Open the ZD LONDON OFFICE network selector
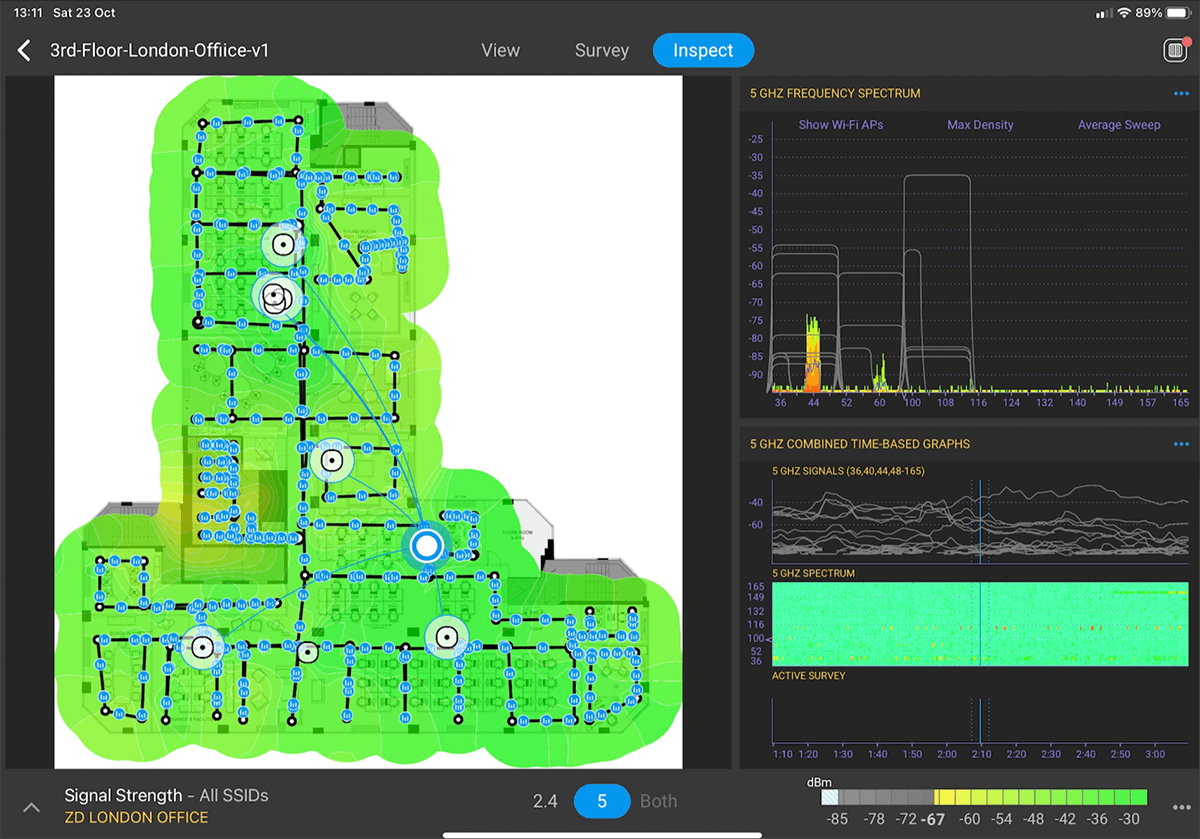The height and width of the screenshot is (839, 1200). (x=136, y=818)
